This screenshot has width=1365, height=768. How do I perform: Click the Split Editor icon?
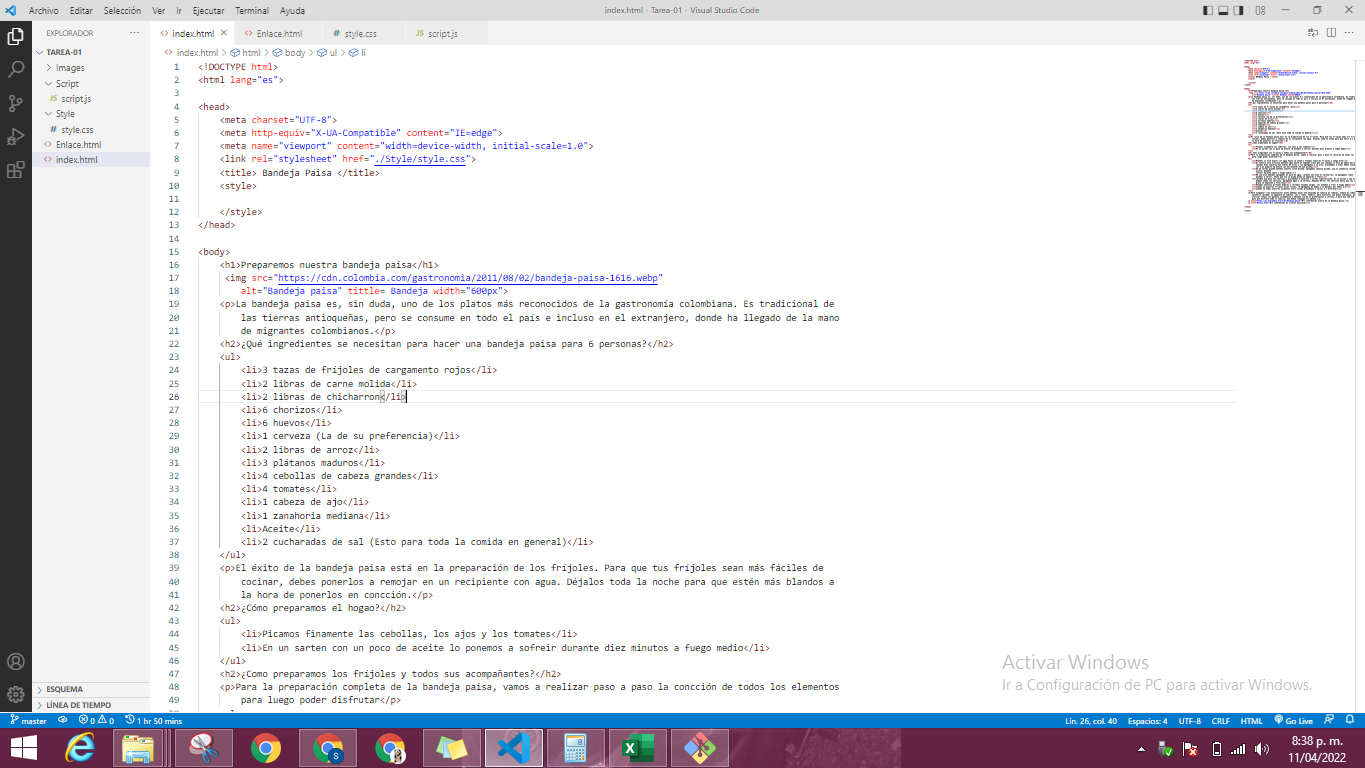pos(1332,32)
